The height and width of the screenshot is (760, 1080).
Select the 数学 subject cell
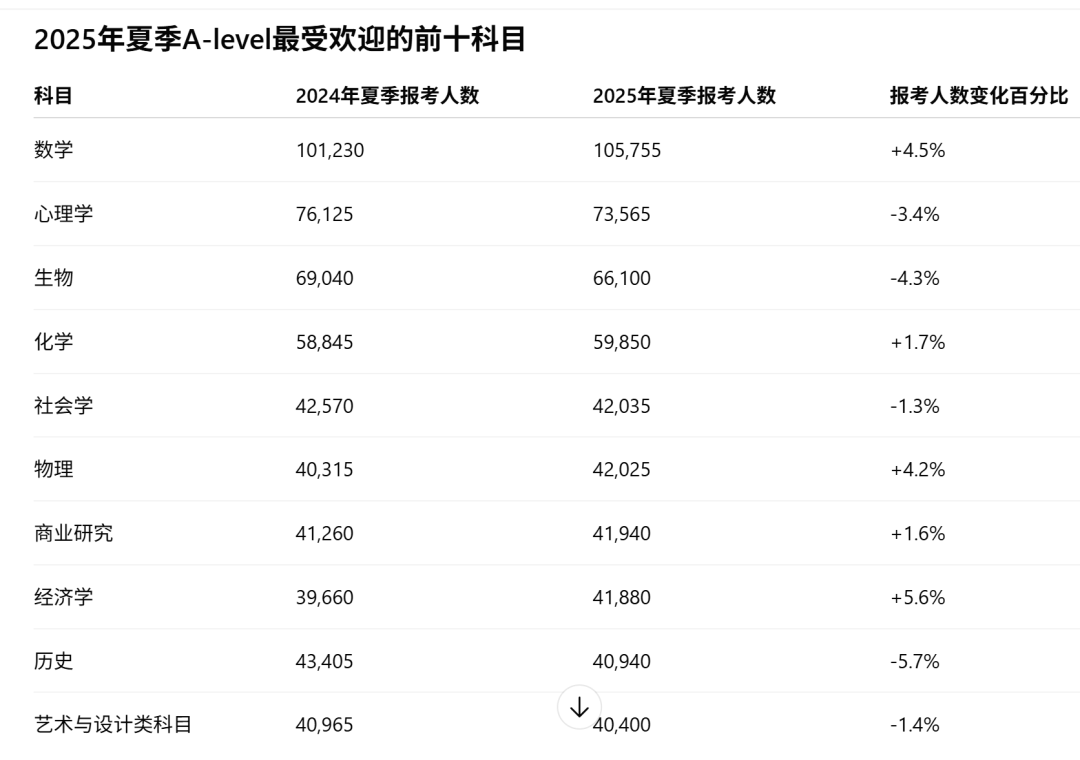(x=53, y=150)
